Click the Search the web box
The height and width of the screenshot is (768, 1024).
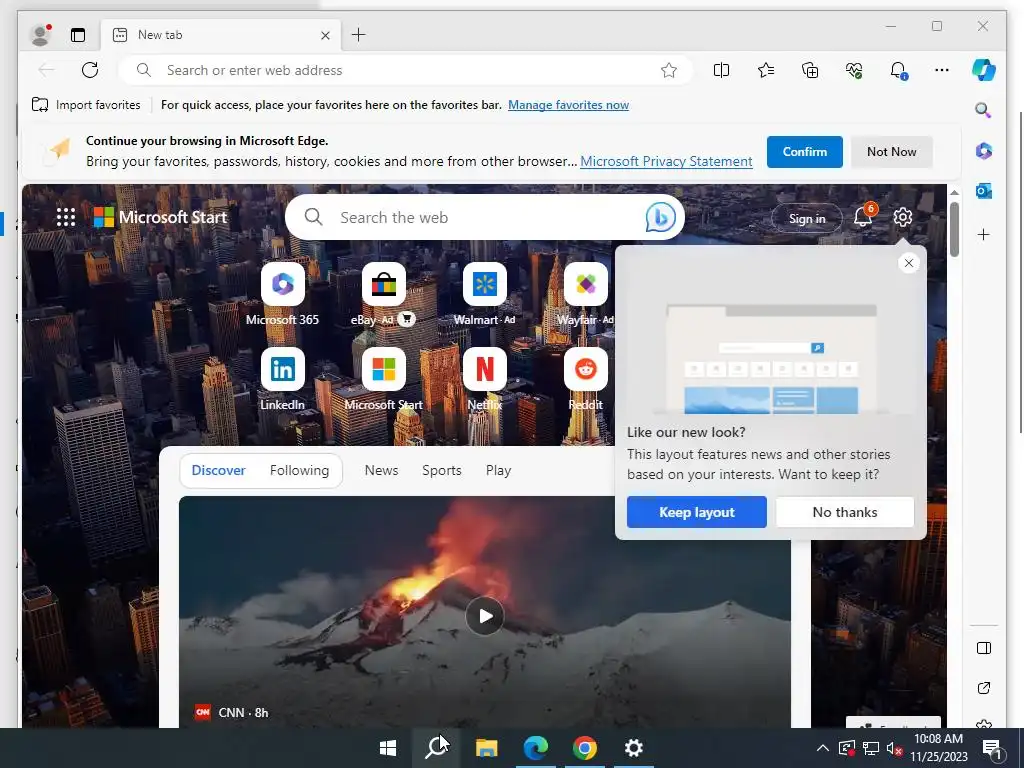pos(485,217)
